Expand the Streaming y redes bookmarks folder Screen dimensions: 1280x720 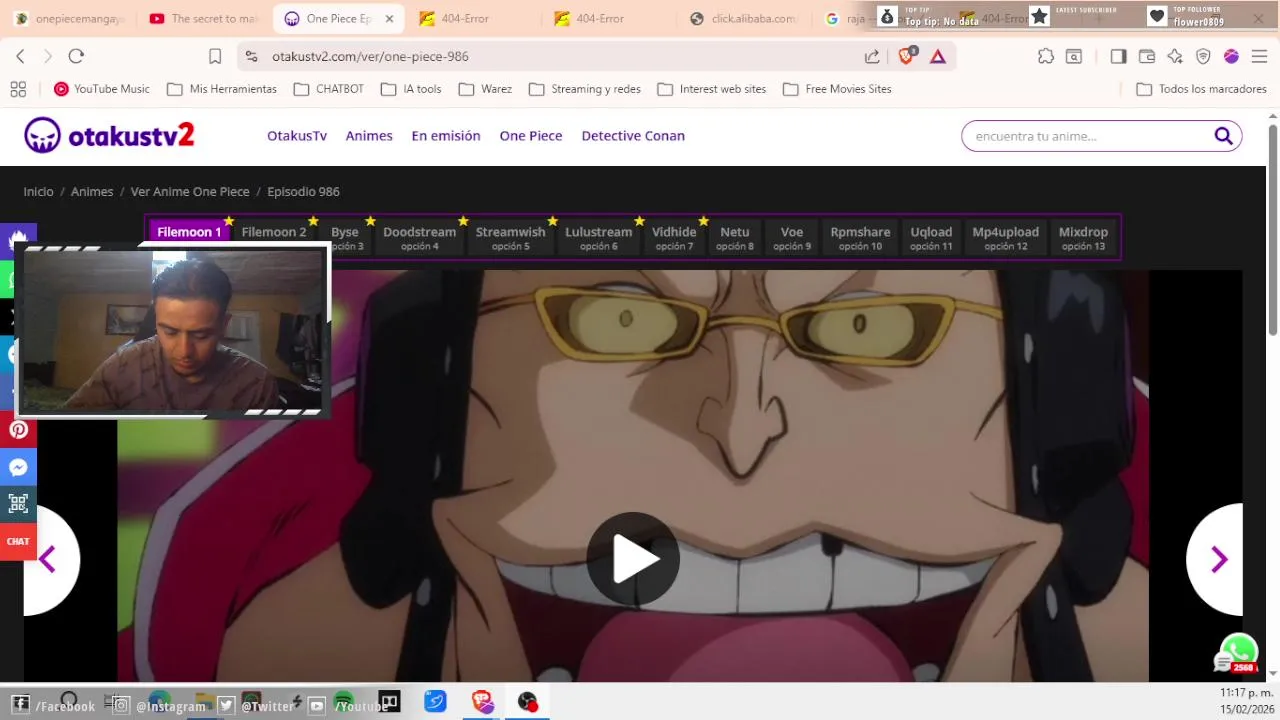(585, 89)
